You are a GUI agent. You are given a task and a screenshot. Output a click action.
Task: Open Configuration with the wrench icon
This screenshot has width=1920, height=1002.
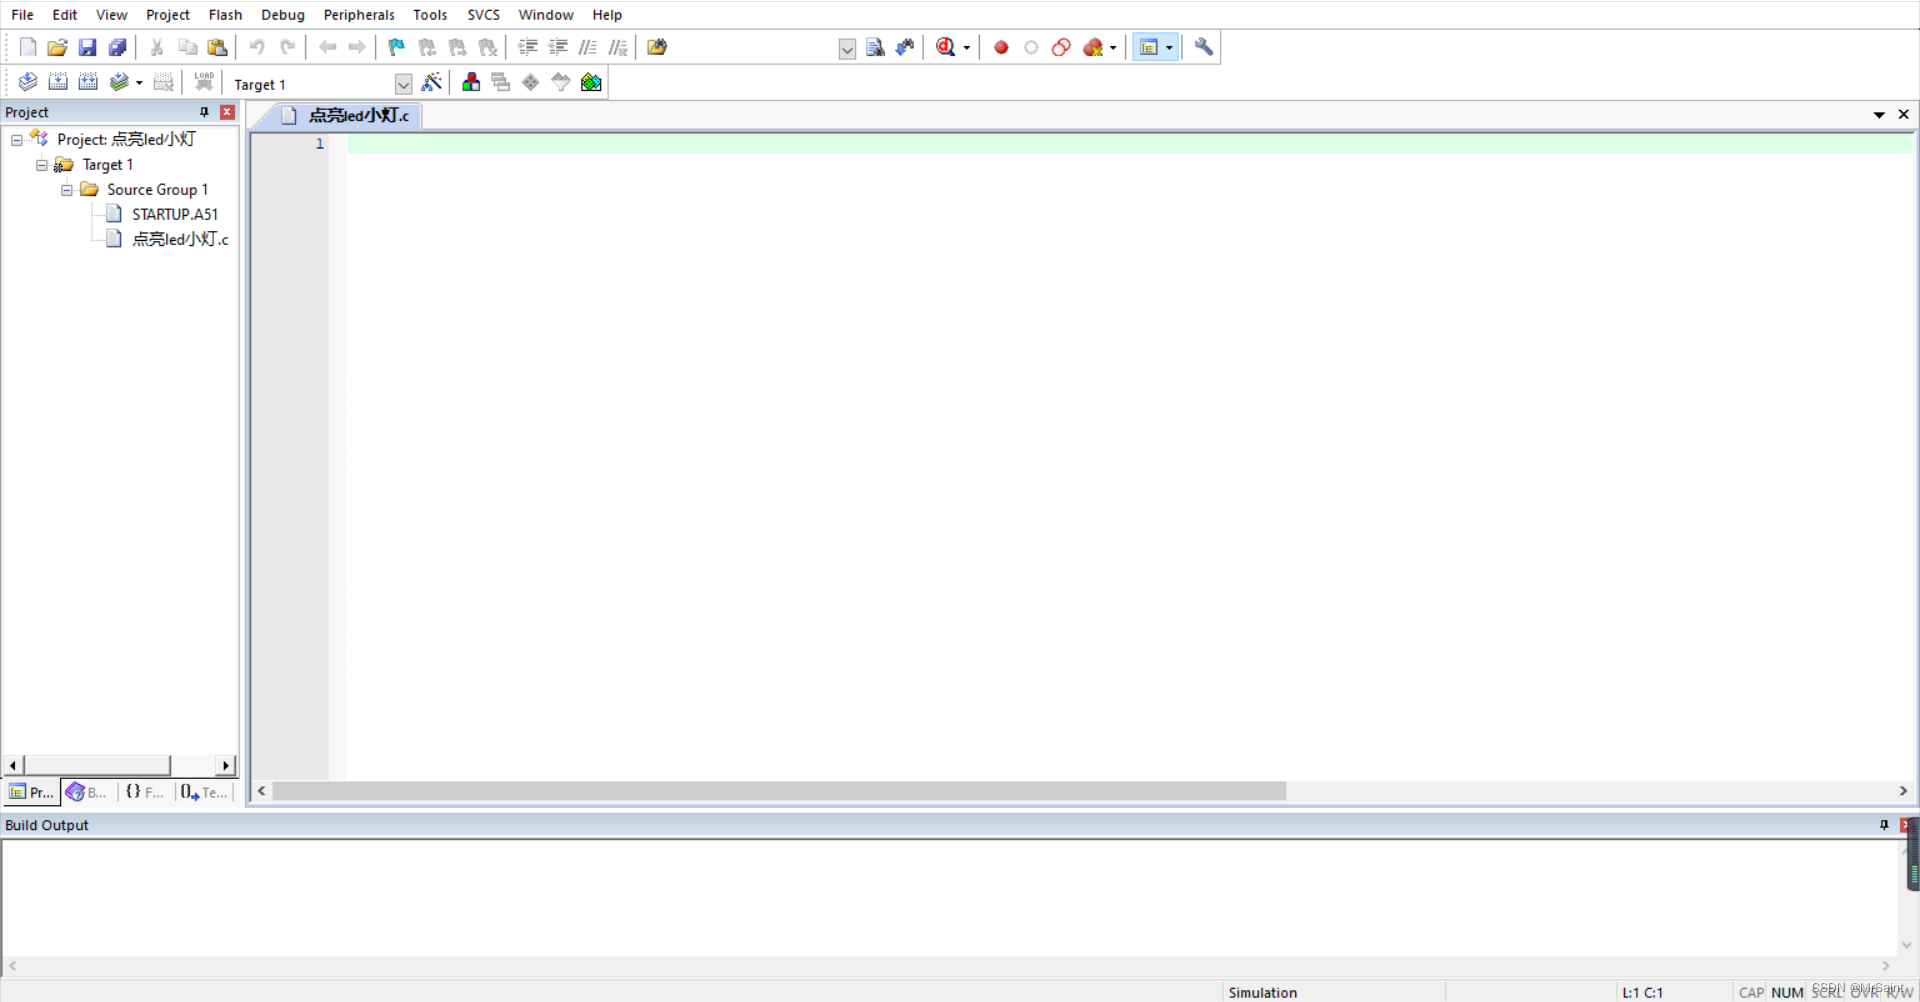(x=1204, y=47)
